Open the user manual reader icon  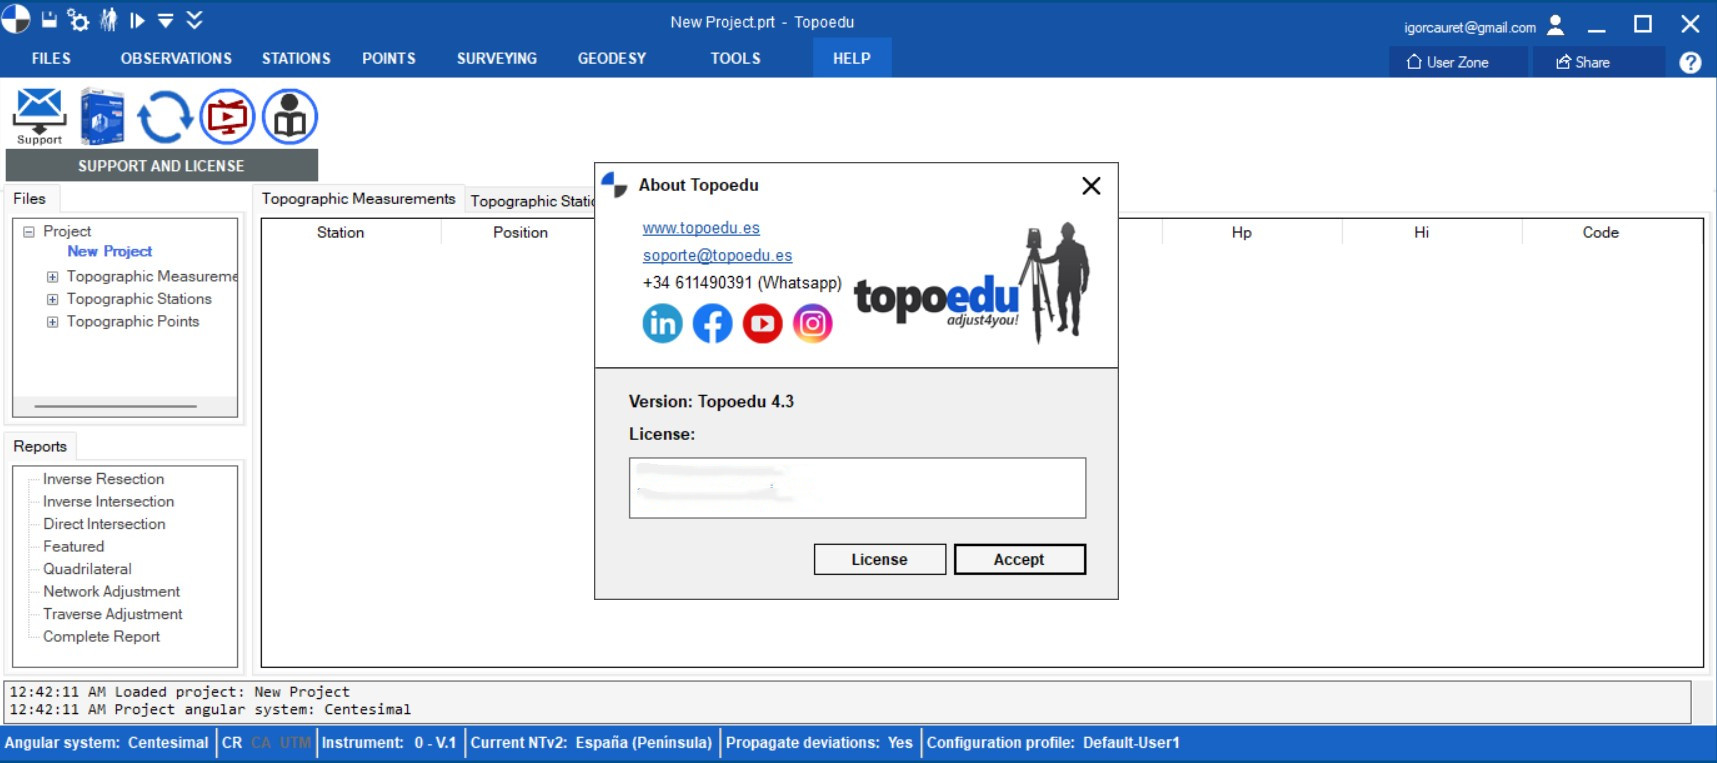click(x=290, y=117)
